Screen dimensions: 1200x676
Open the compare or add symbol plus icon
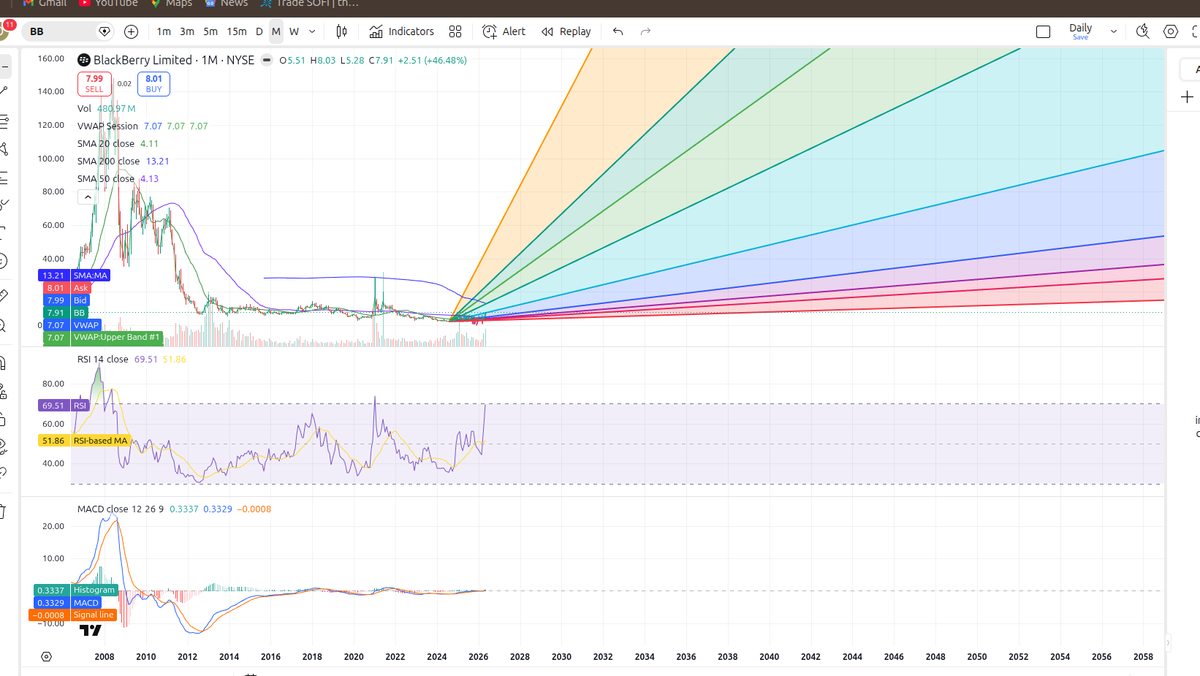131,32
